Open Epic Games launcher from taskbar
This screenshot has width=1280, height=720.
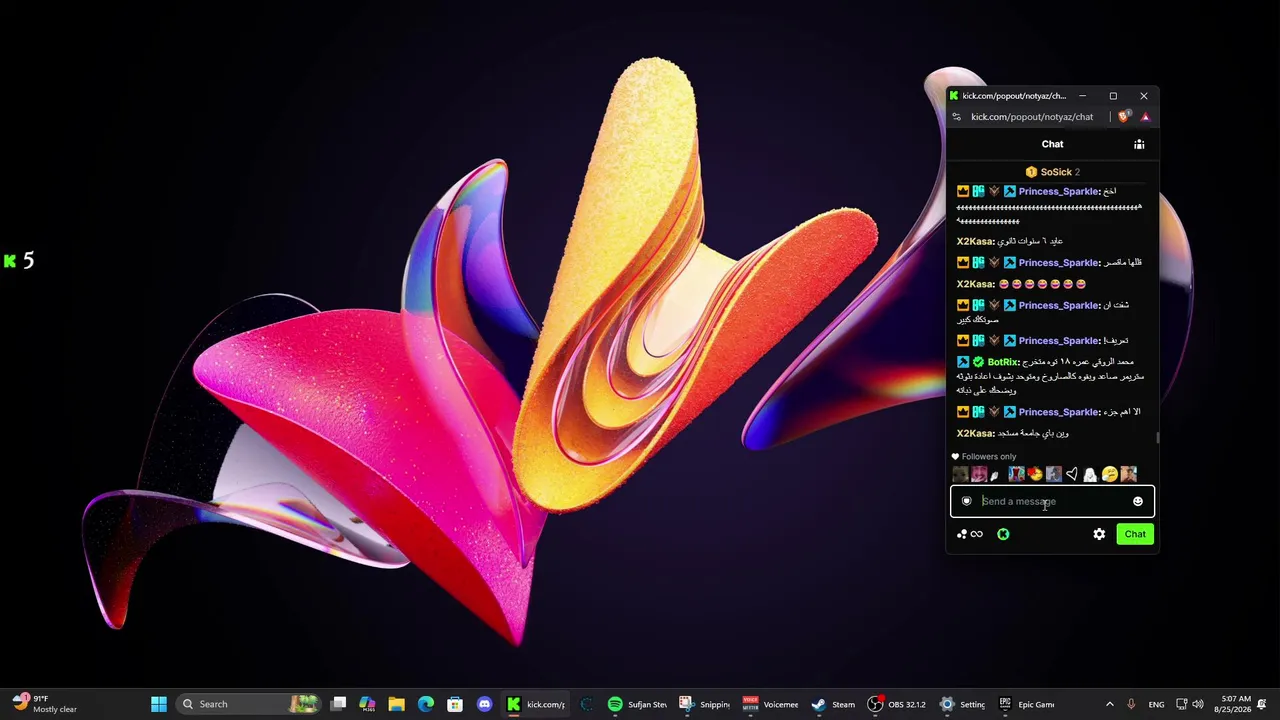1027,704
